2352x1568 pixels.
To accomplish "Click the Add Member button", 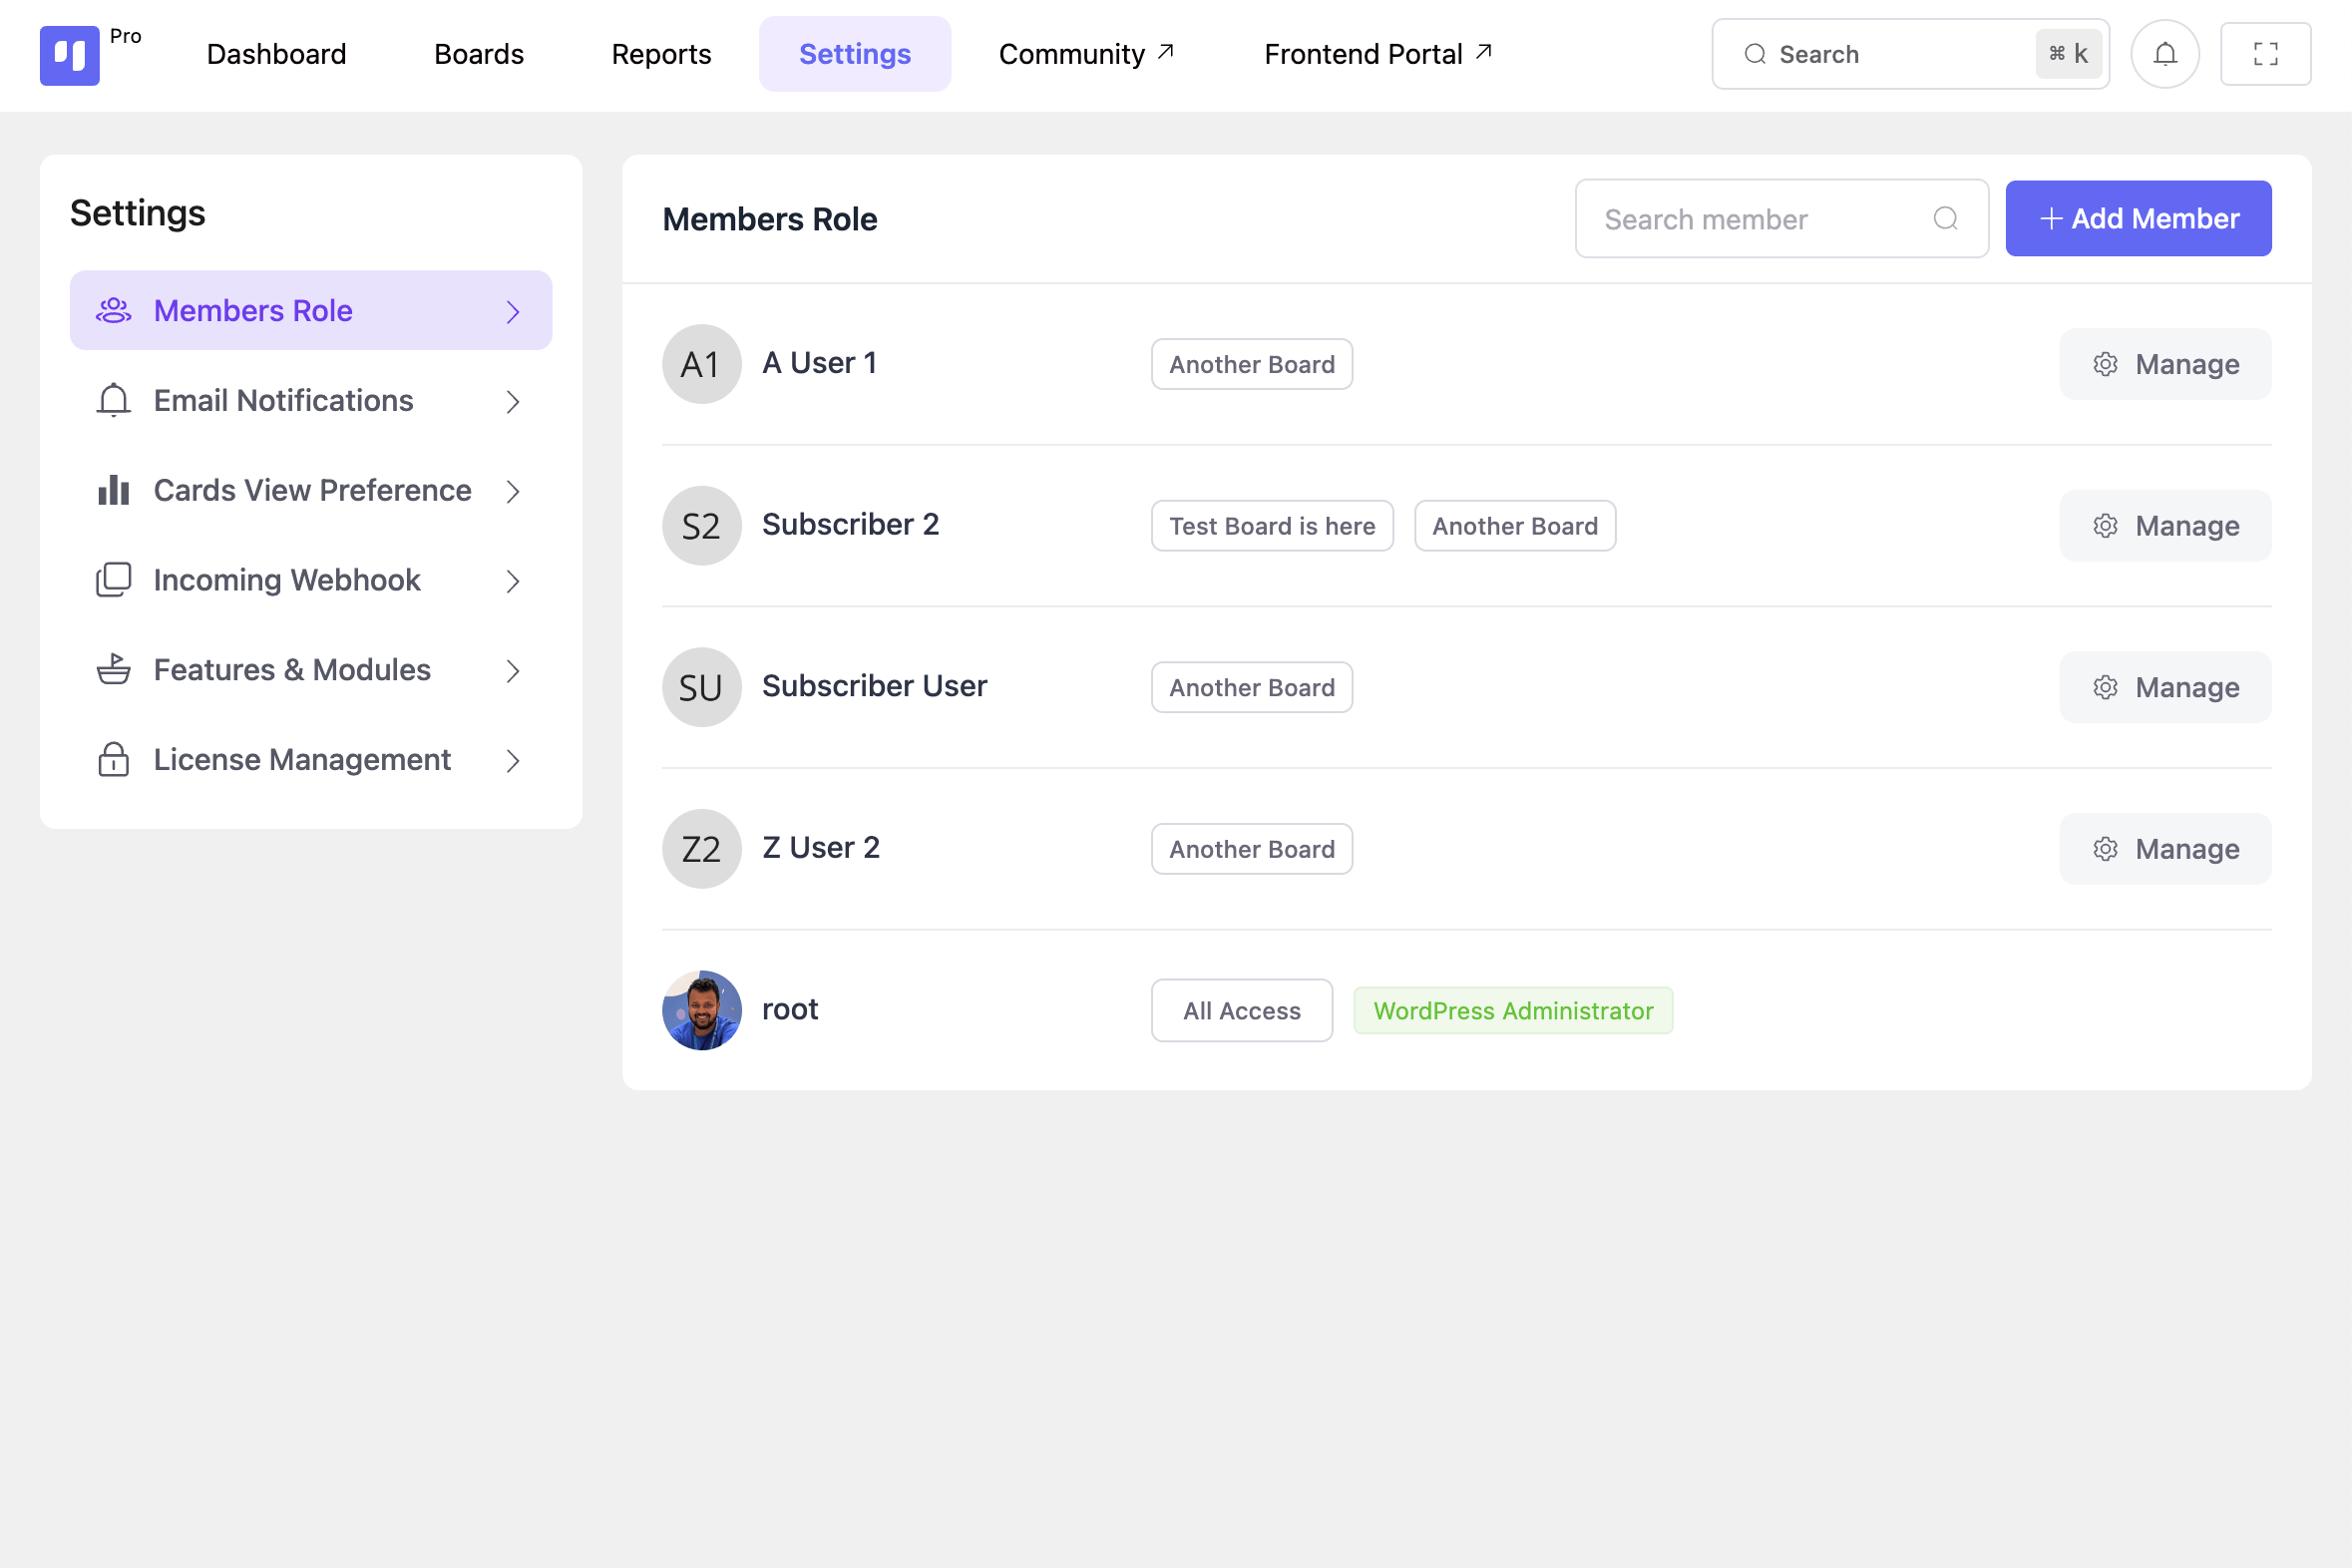I will pos(2138,219).
